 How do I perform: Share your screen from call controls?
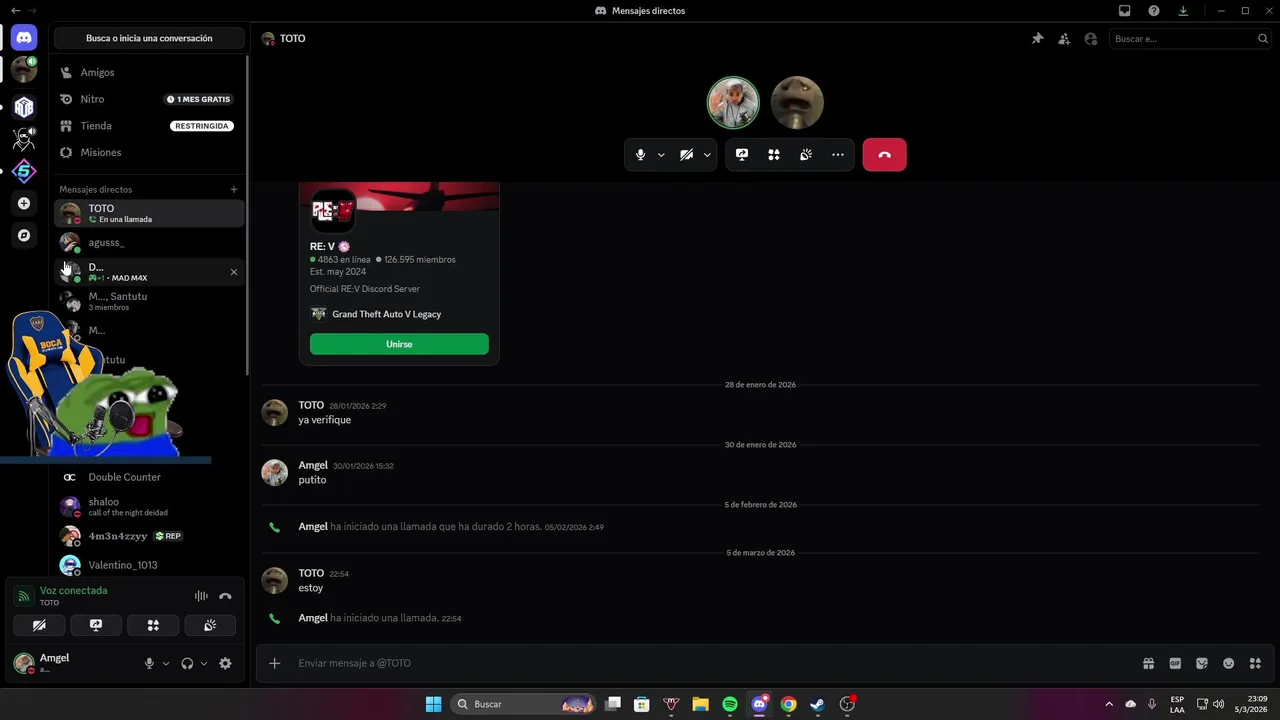[742, 155]
